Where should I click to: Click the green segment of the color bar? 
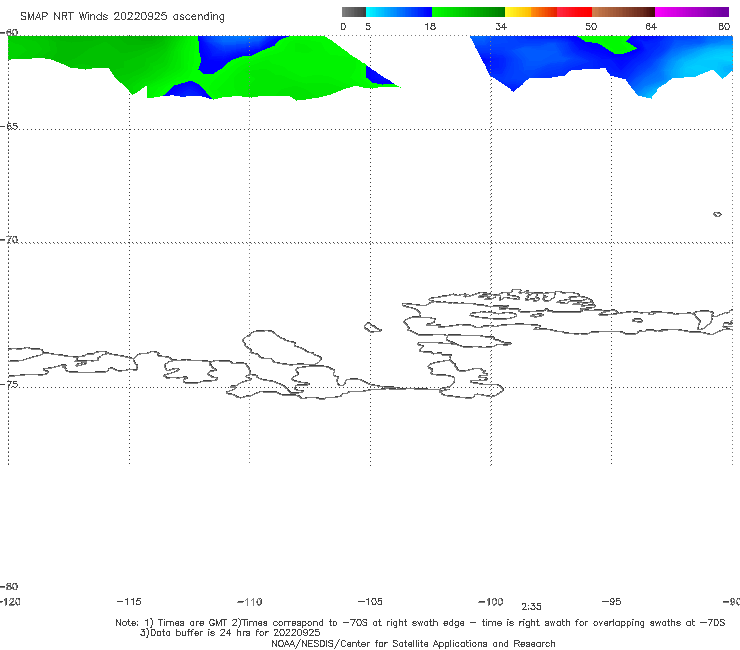pos(468,12)
